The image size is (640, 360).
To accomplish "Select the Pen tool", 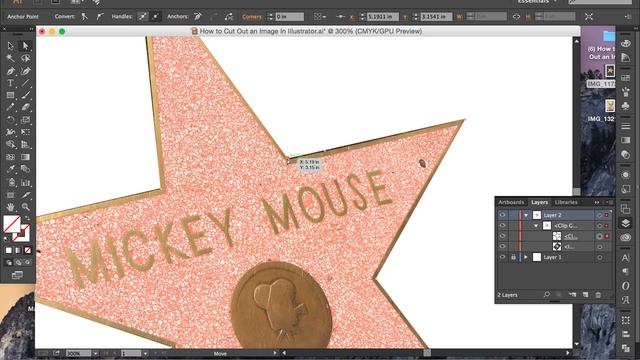I will pyautogui.click(x=11, y=71).
